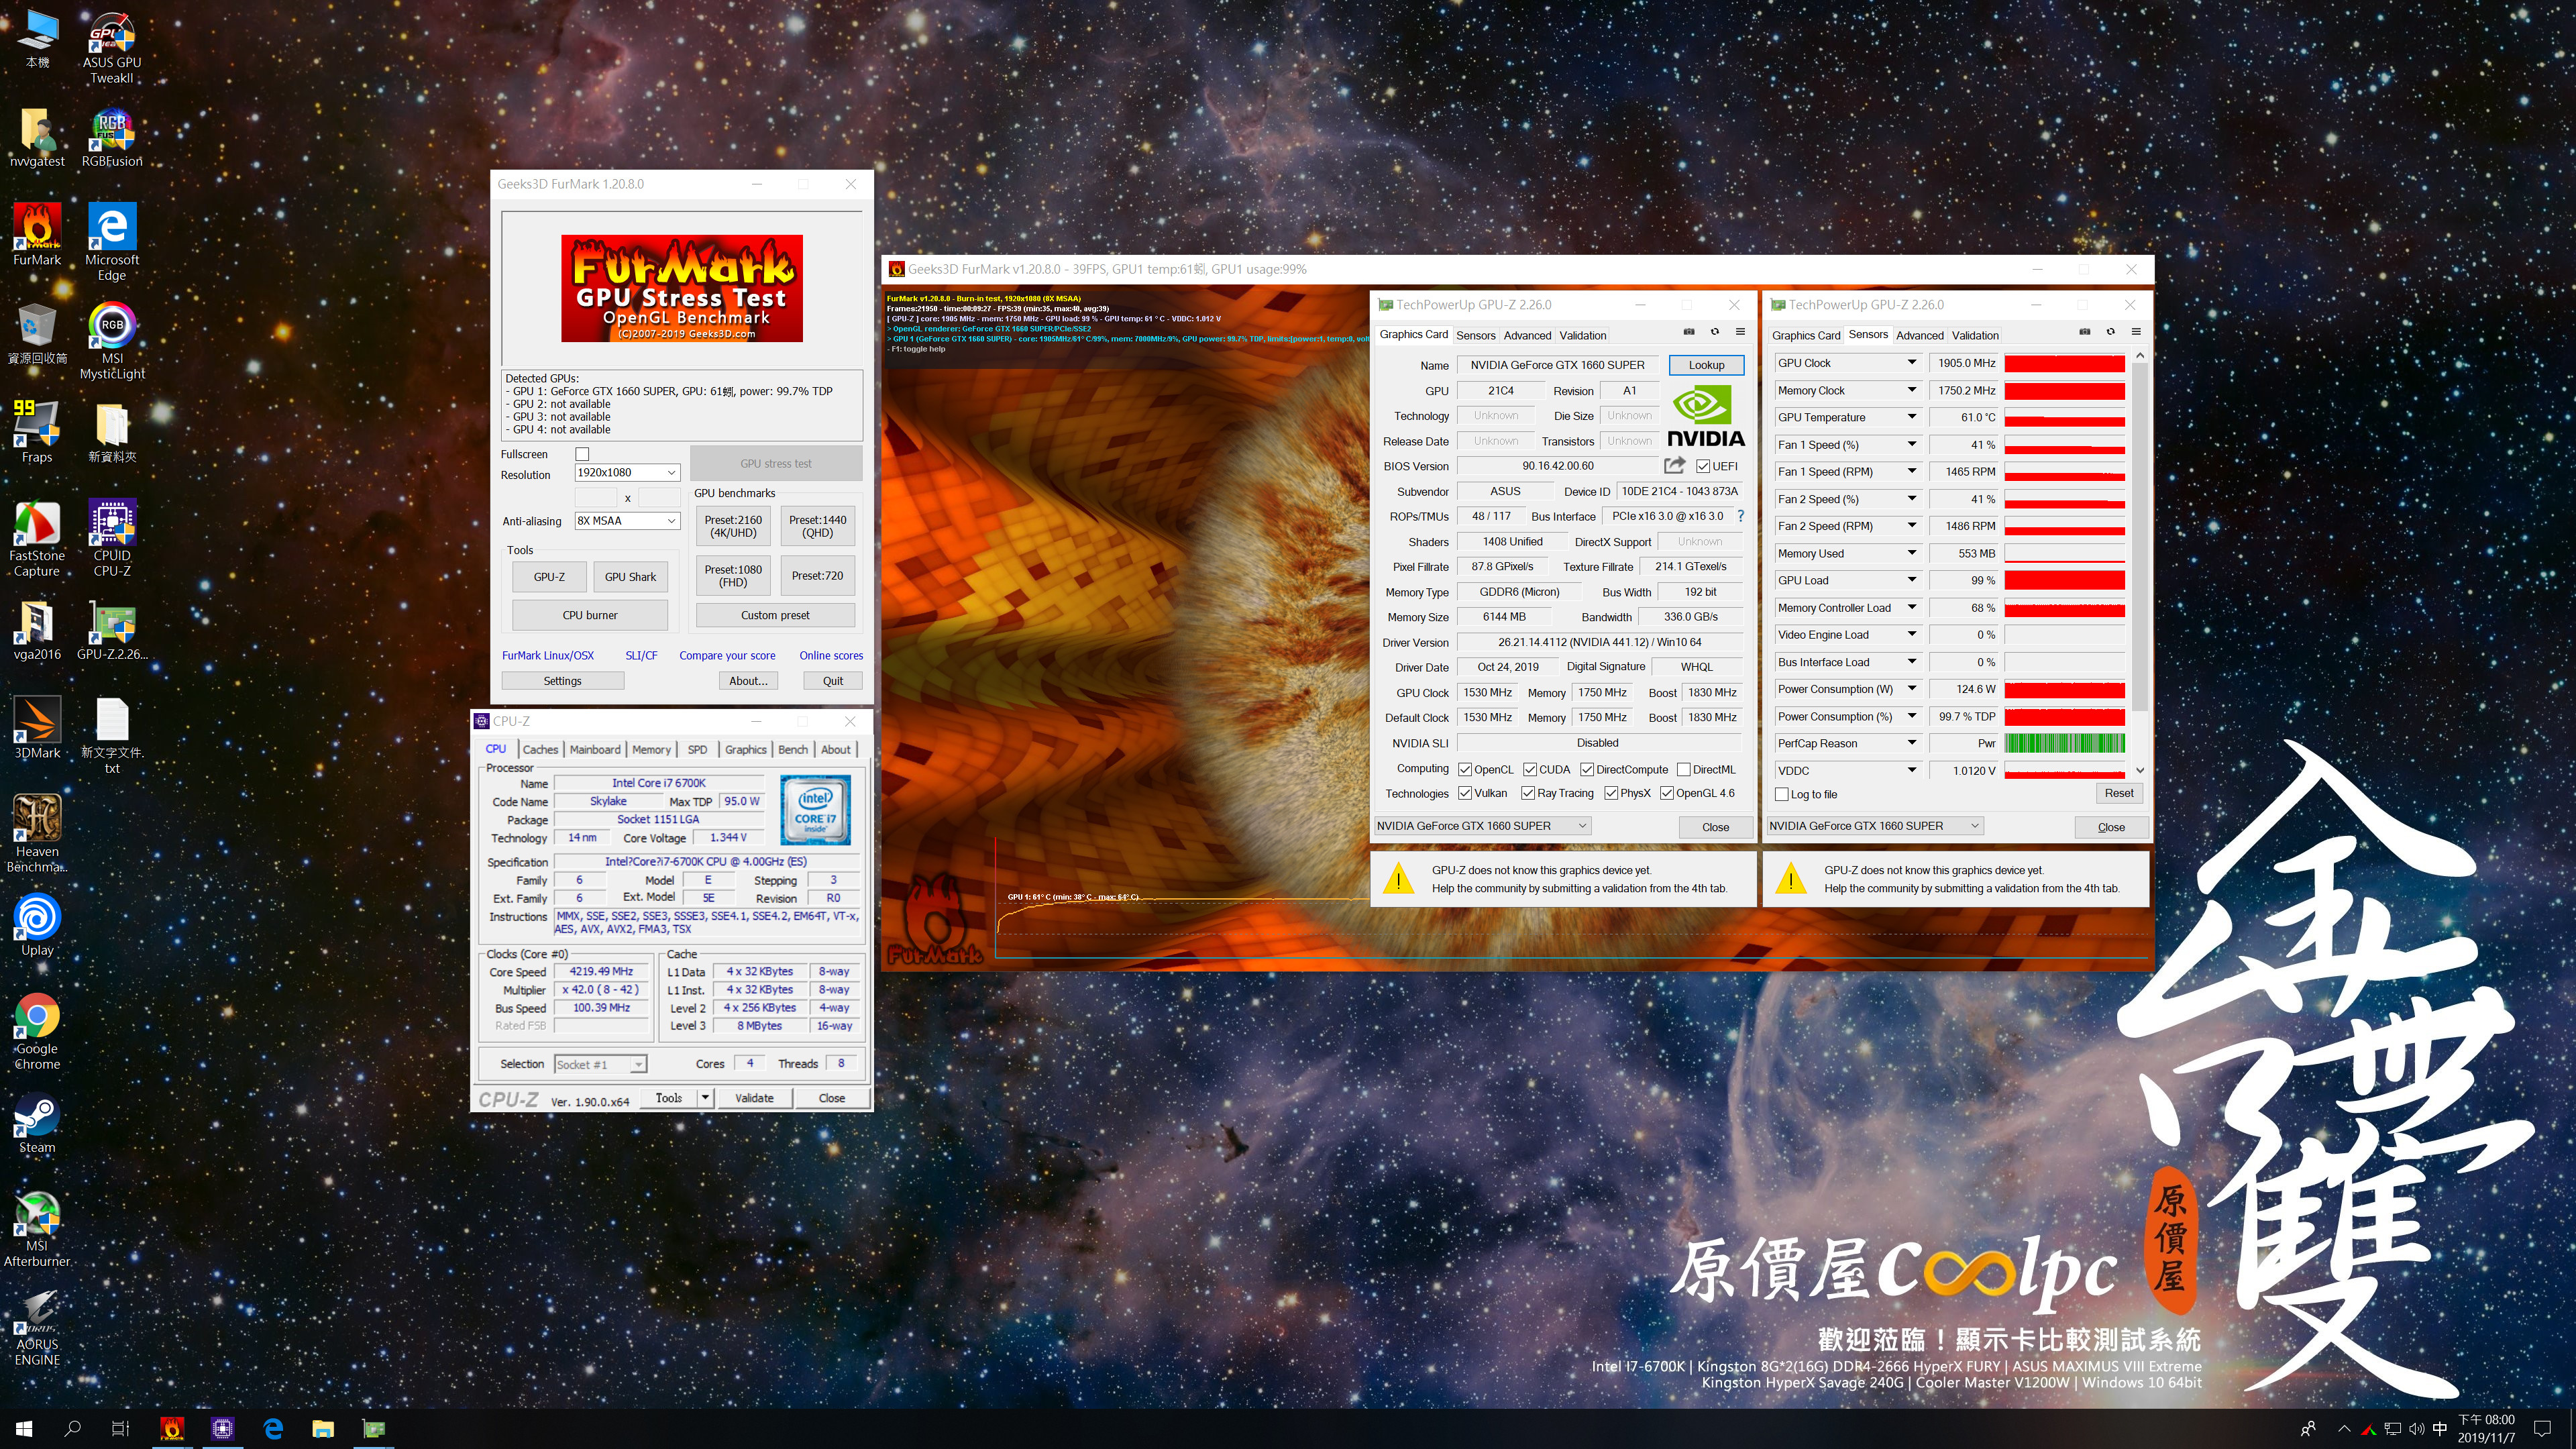Open Resolution 1920x1080 dropdown in FurMark
Image resolution: width=2576 pixels, height=1449 pixels.
[x=627, y=473]
